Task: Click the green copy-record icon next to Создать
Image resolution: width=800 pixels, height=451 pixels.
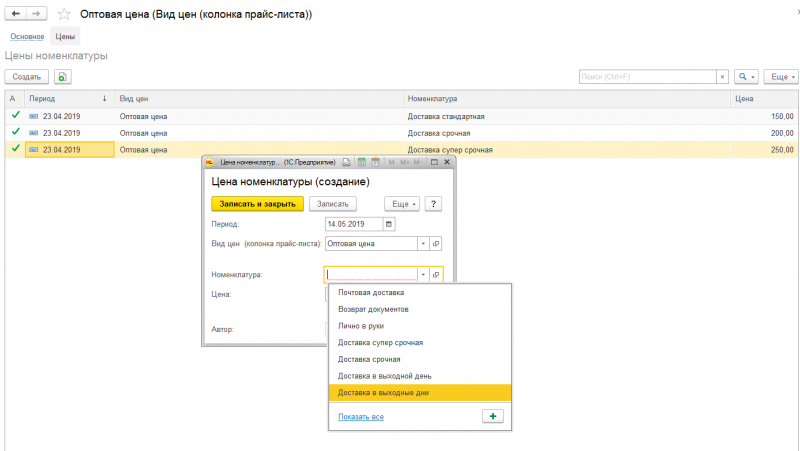Action: 62,76
